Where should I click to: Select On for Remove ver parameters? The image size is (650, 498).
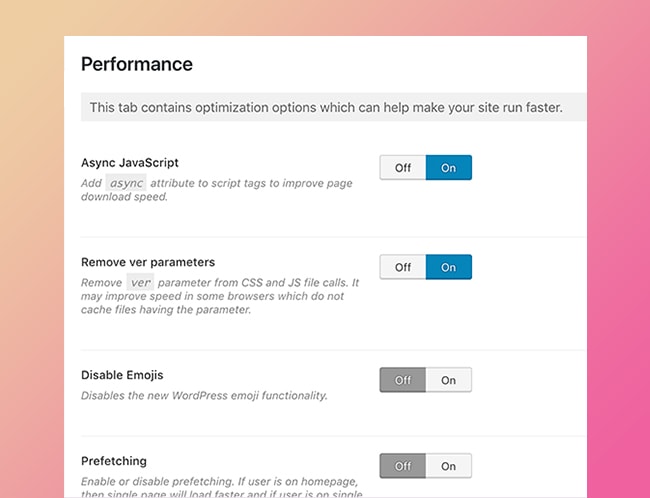click(x=449, y=267)
